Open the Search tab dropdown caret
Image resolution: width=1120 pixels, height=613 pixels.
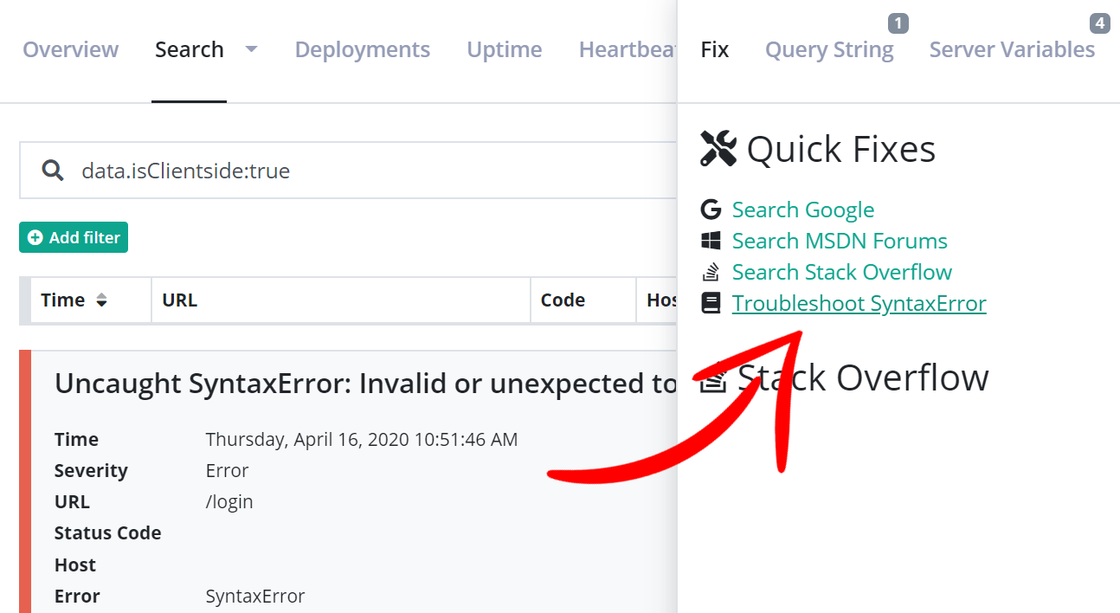pos(251,49)
